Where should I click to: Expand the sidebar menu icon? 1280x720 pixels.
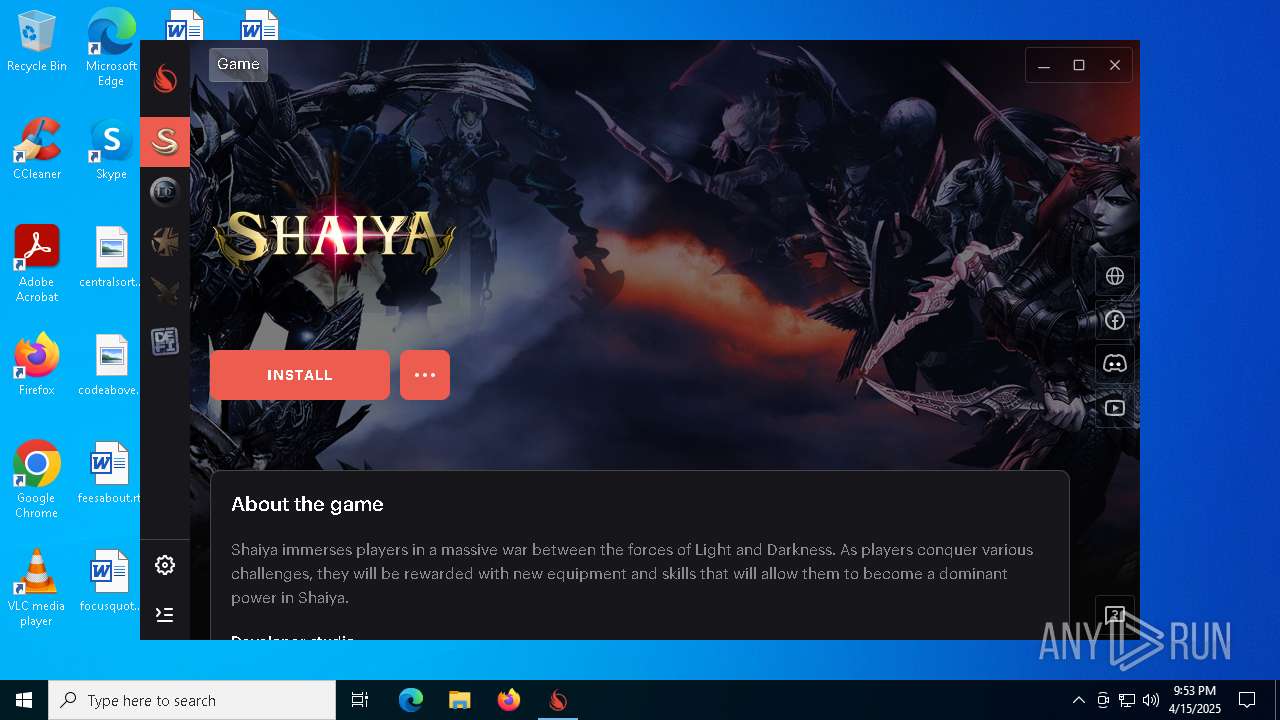165,614
